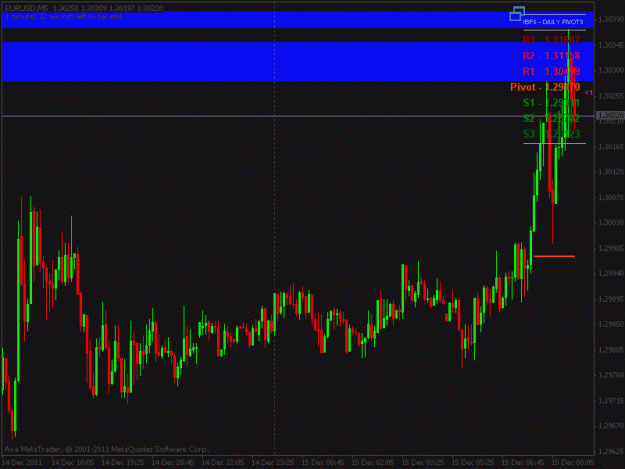
Task: Click the R1 resistance level label
Action: coord(551,71)
